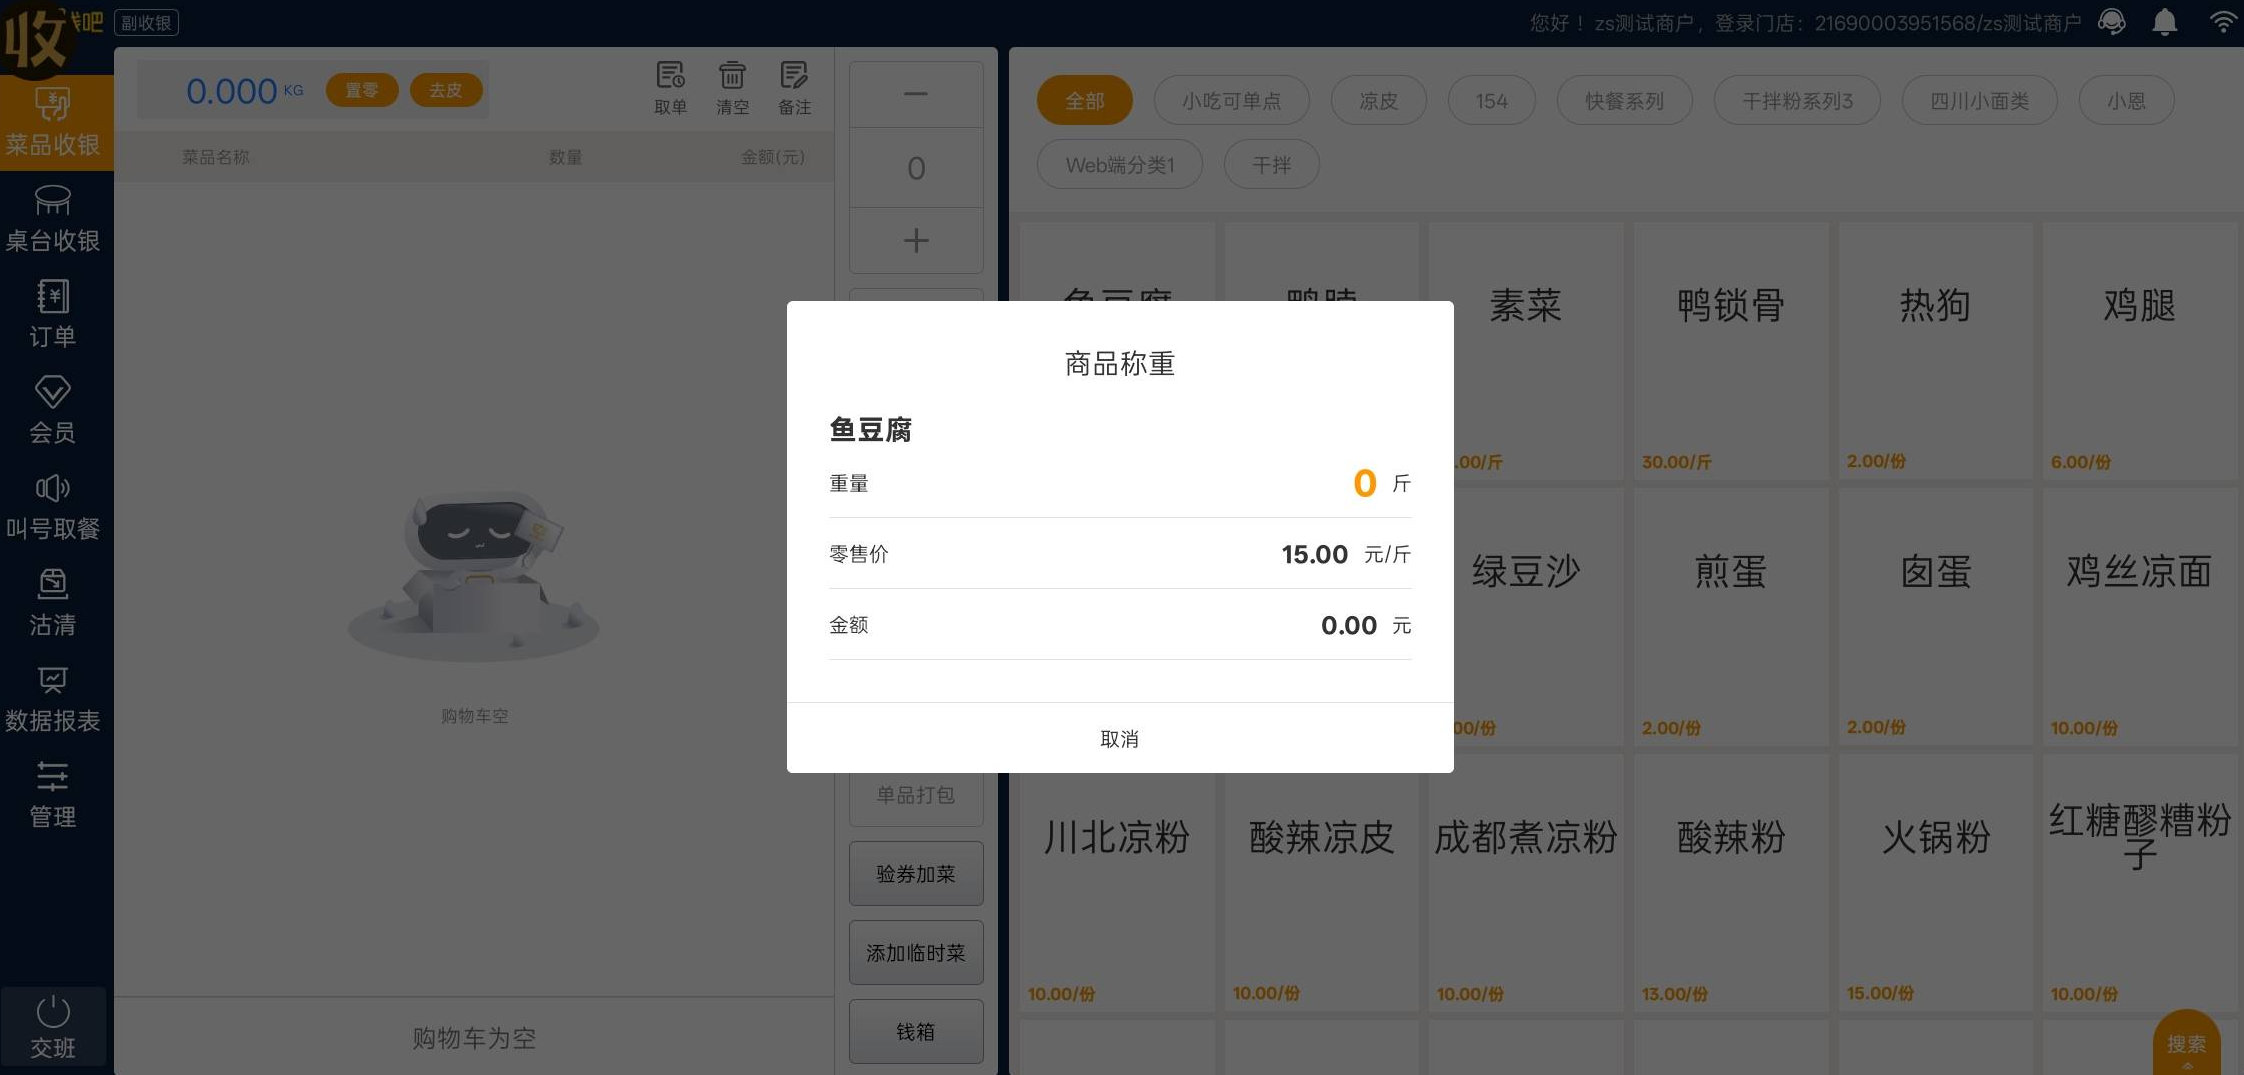Viewport: 2244px width, 1075px height.
Task: Click the 置零 zero scale button
Action: pos(362,90)
